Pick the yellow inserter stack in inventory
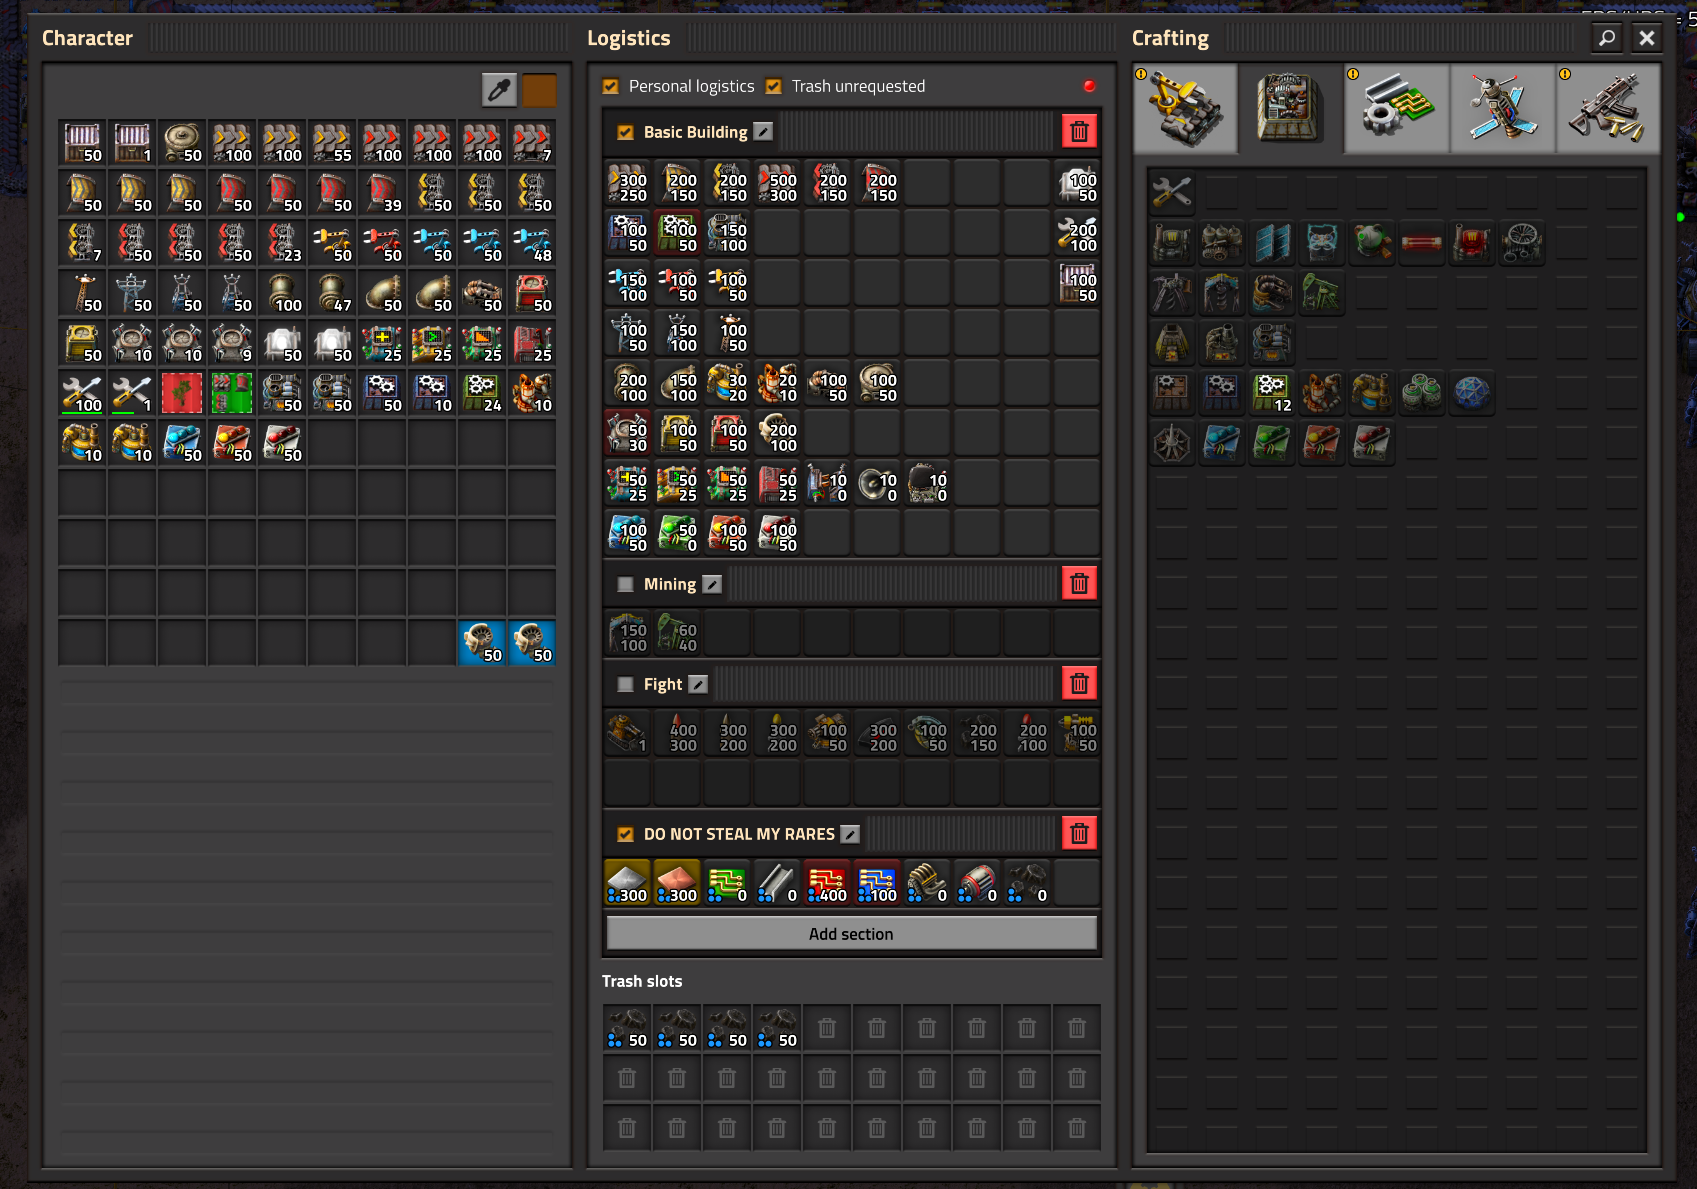1697x1189 pixels. [332, 243]
